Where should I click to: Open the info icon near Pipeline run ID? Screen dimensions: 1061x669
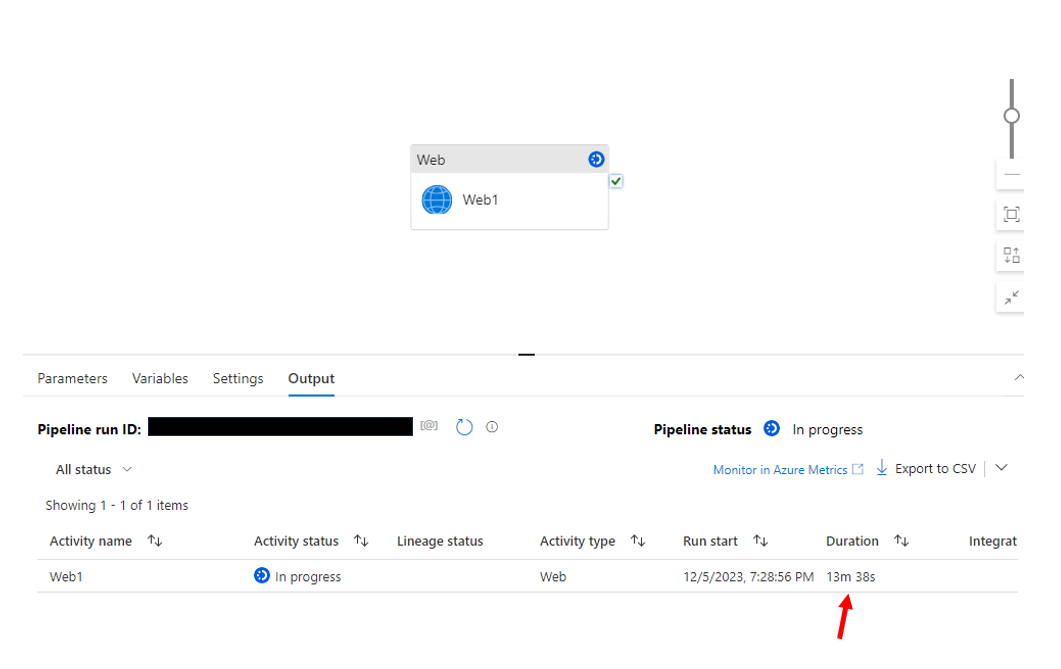click(x=491, y=426)
